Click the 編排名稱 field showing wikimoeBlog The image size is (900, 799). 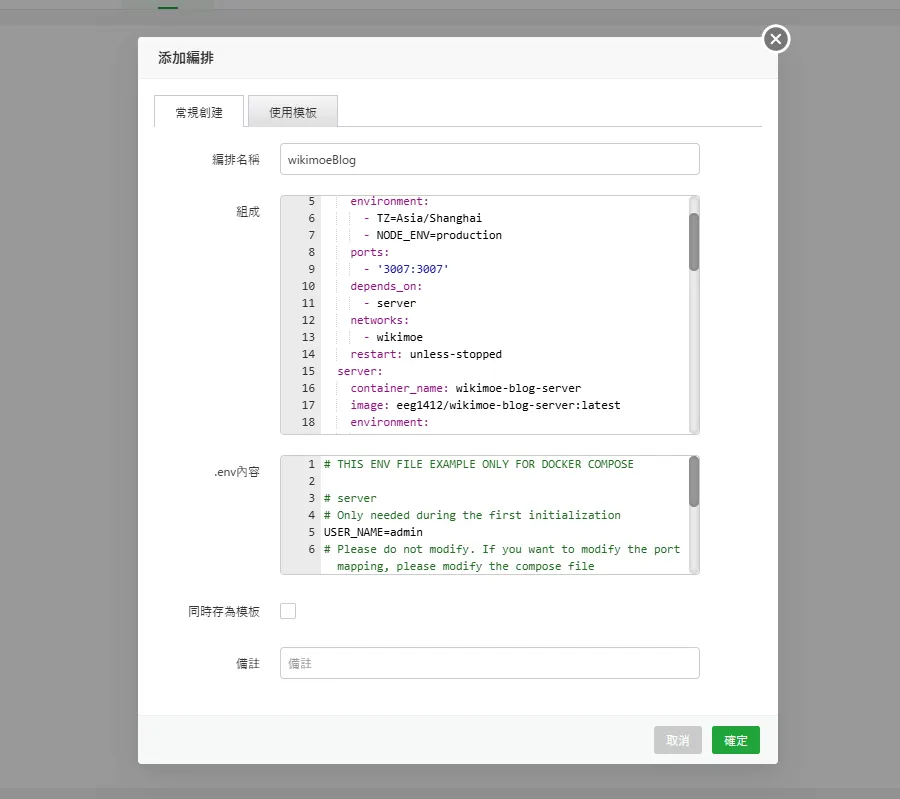pyautogui.click(x=489, y=159)
